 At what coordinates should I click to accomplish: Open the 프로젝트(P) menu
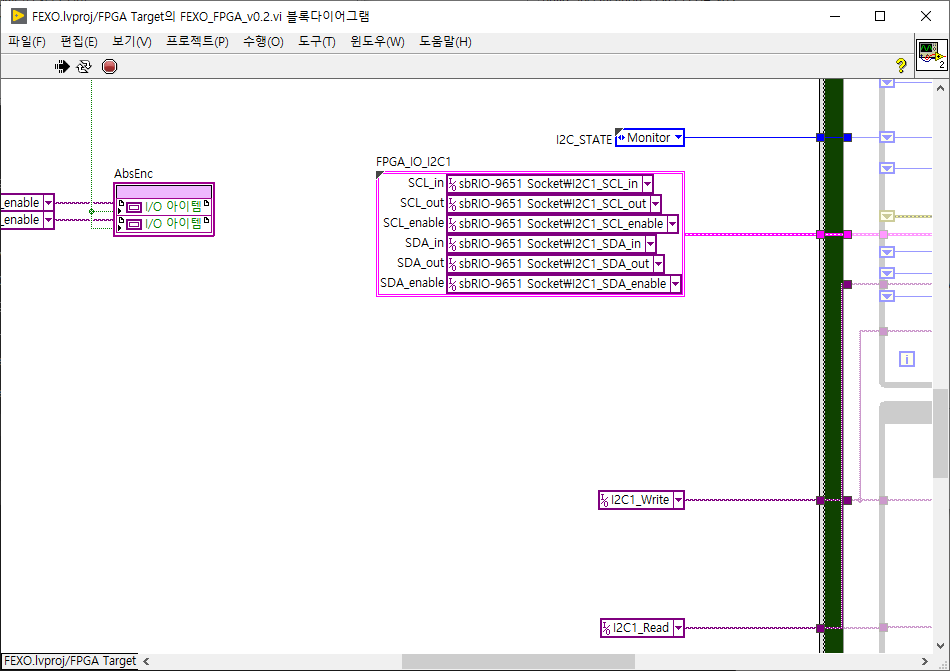[197, 42]
